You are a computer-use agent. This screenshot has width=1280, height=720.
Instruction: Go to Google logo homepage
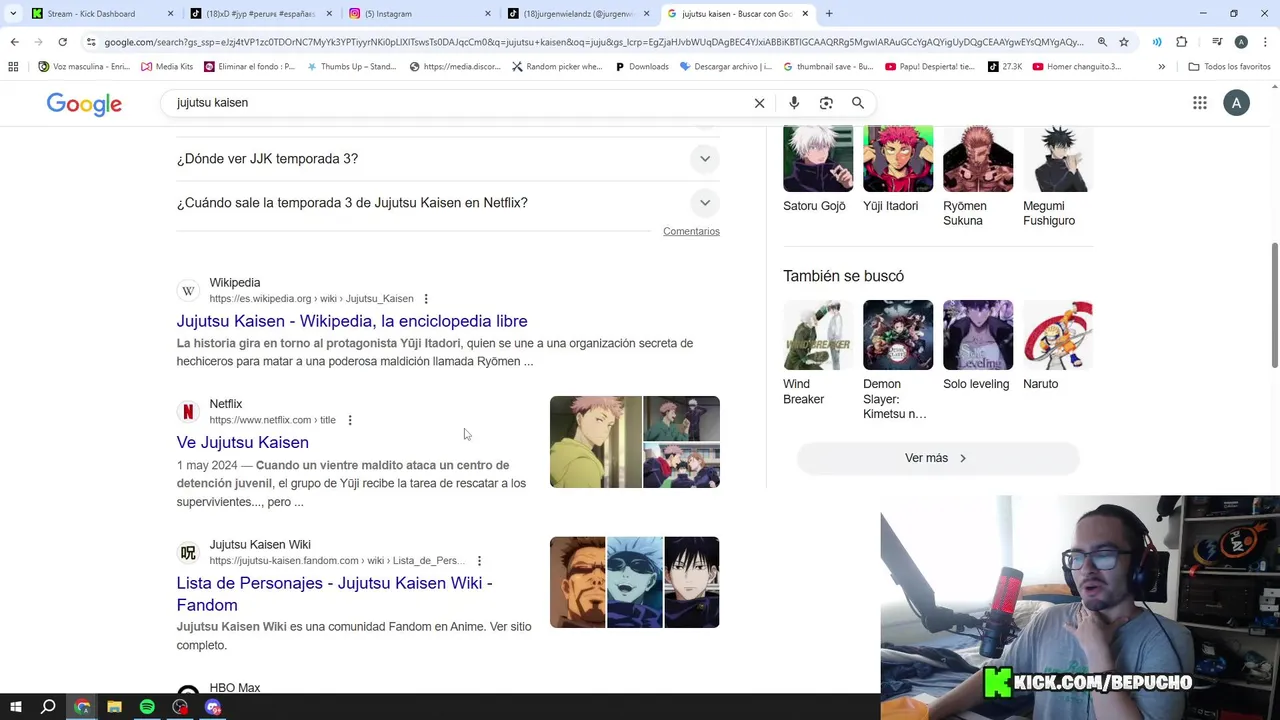point(84,104)
